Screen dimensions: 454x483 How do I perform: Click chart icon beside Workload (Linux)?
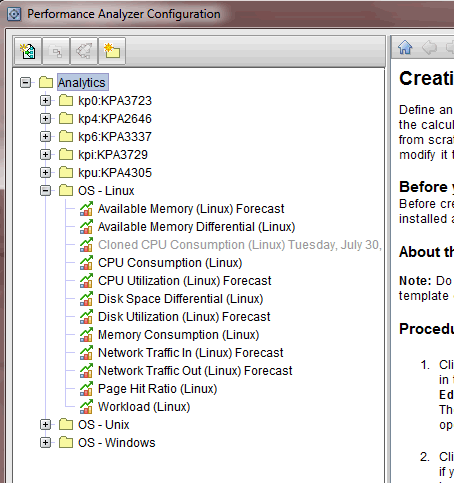(x=86, y=407)
